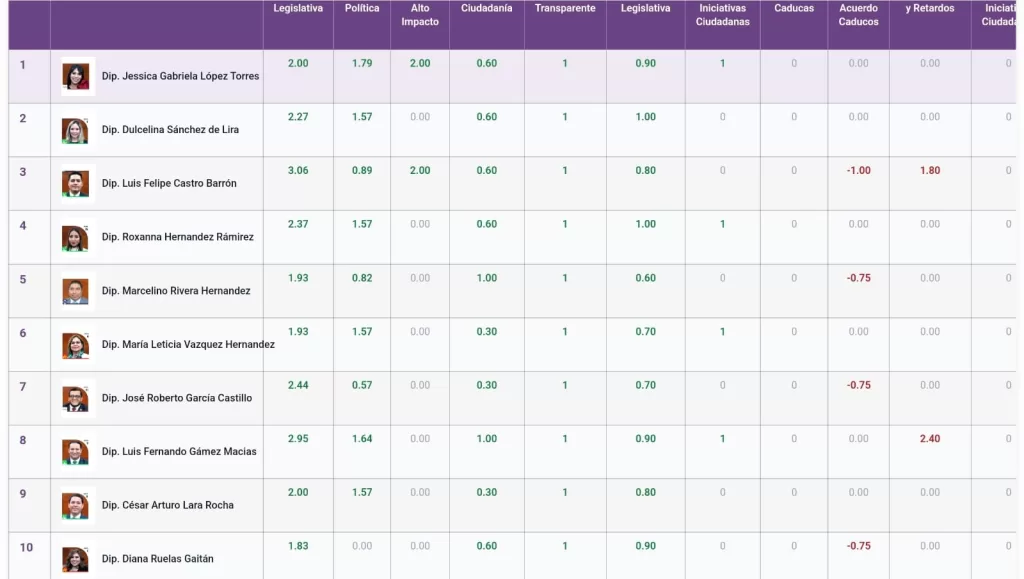The image size is (1024, 579).
Task: Open Dip. César Arturo Lara Rocha name link
Action: (167, 505)
